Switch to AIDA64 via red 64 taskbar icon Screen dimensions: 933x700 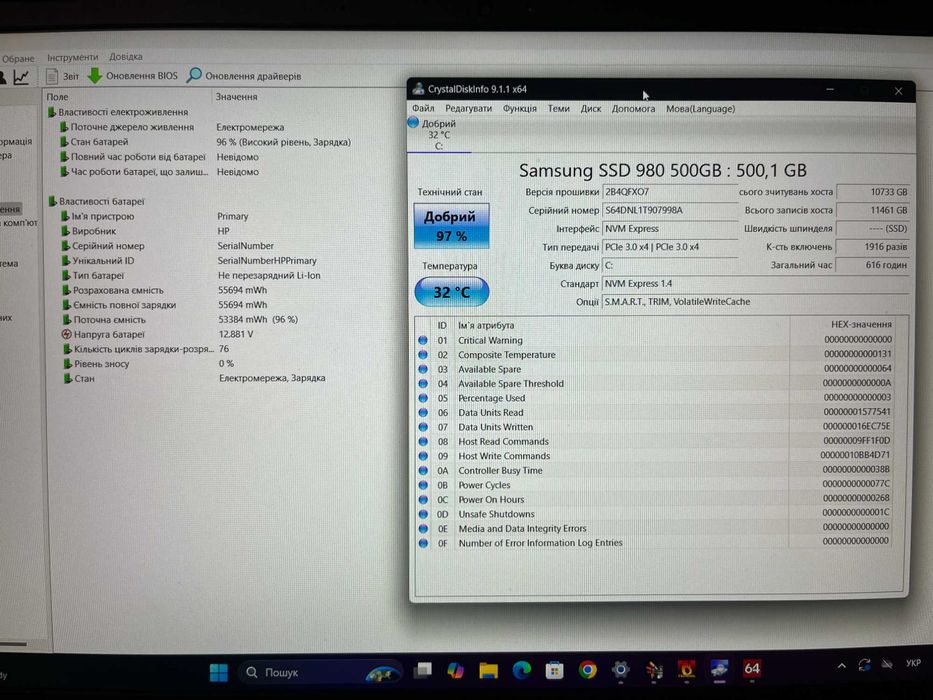coord(752,668)
